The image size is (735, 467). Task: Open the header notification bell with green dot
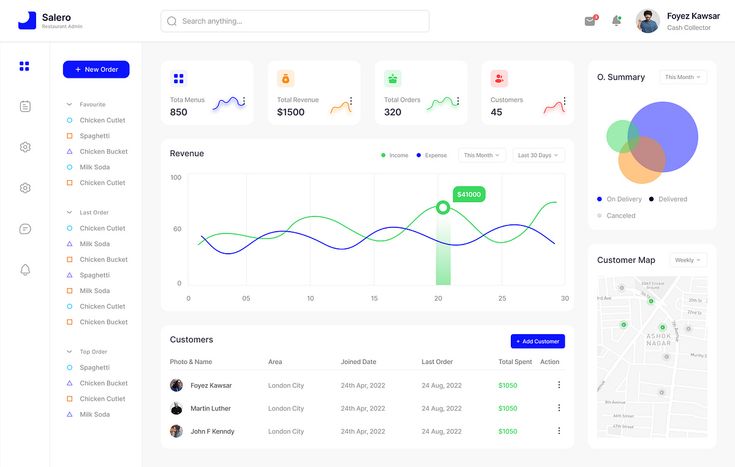point(616,21)
